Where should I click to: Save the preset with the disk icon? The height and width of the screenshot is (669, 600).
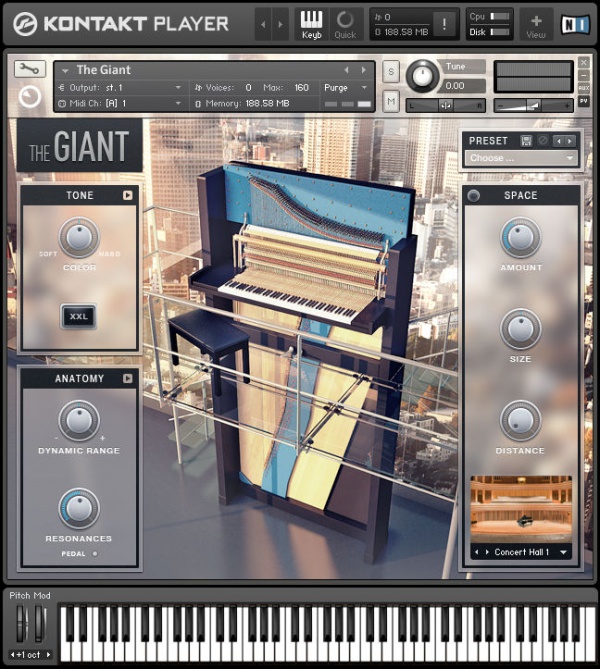click(526, 141)
